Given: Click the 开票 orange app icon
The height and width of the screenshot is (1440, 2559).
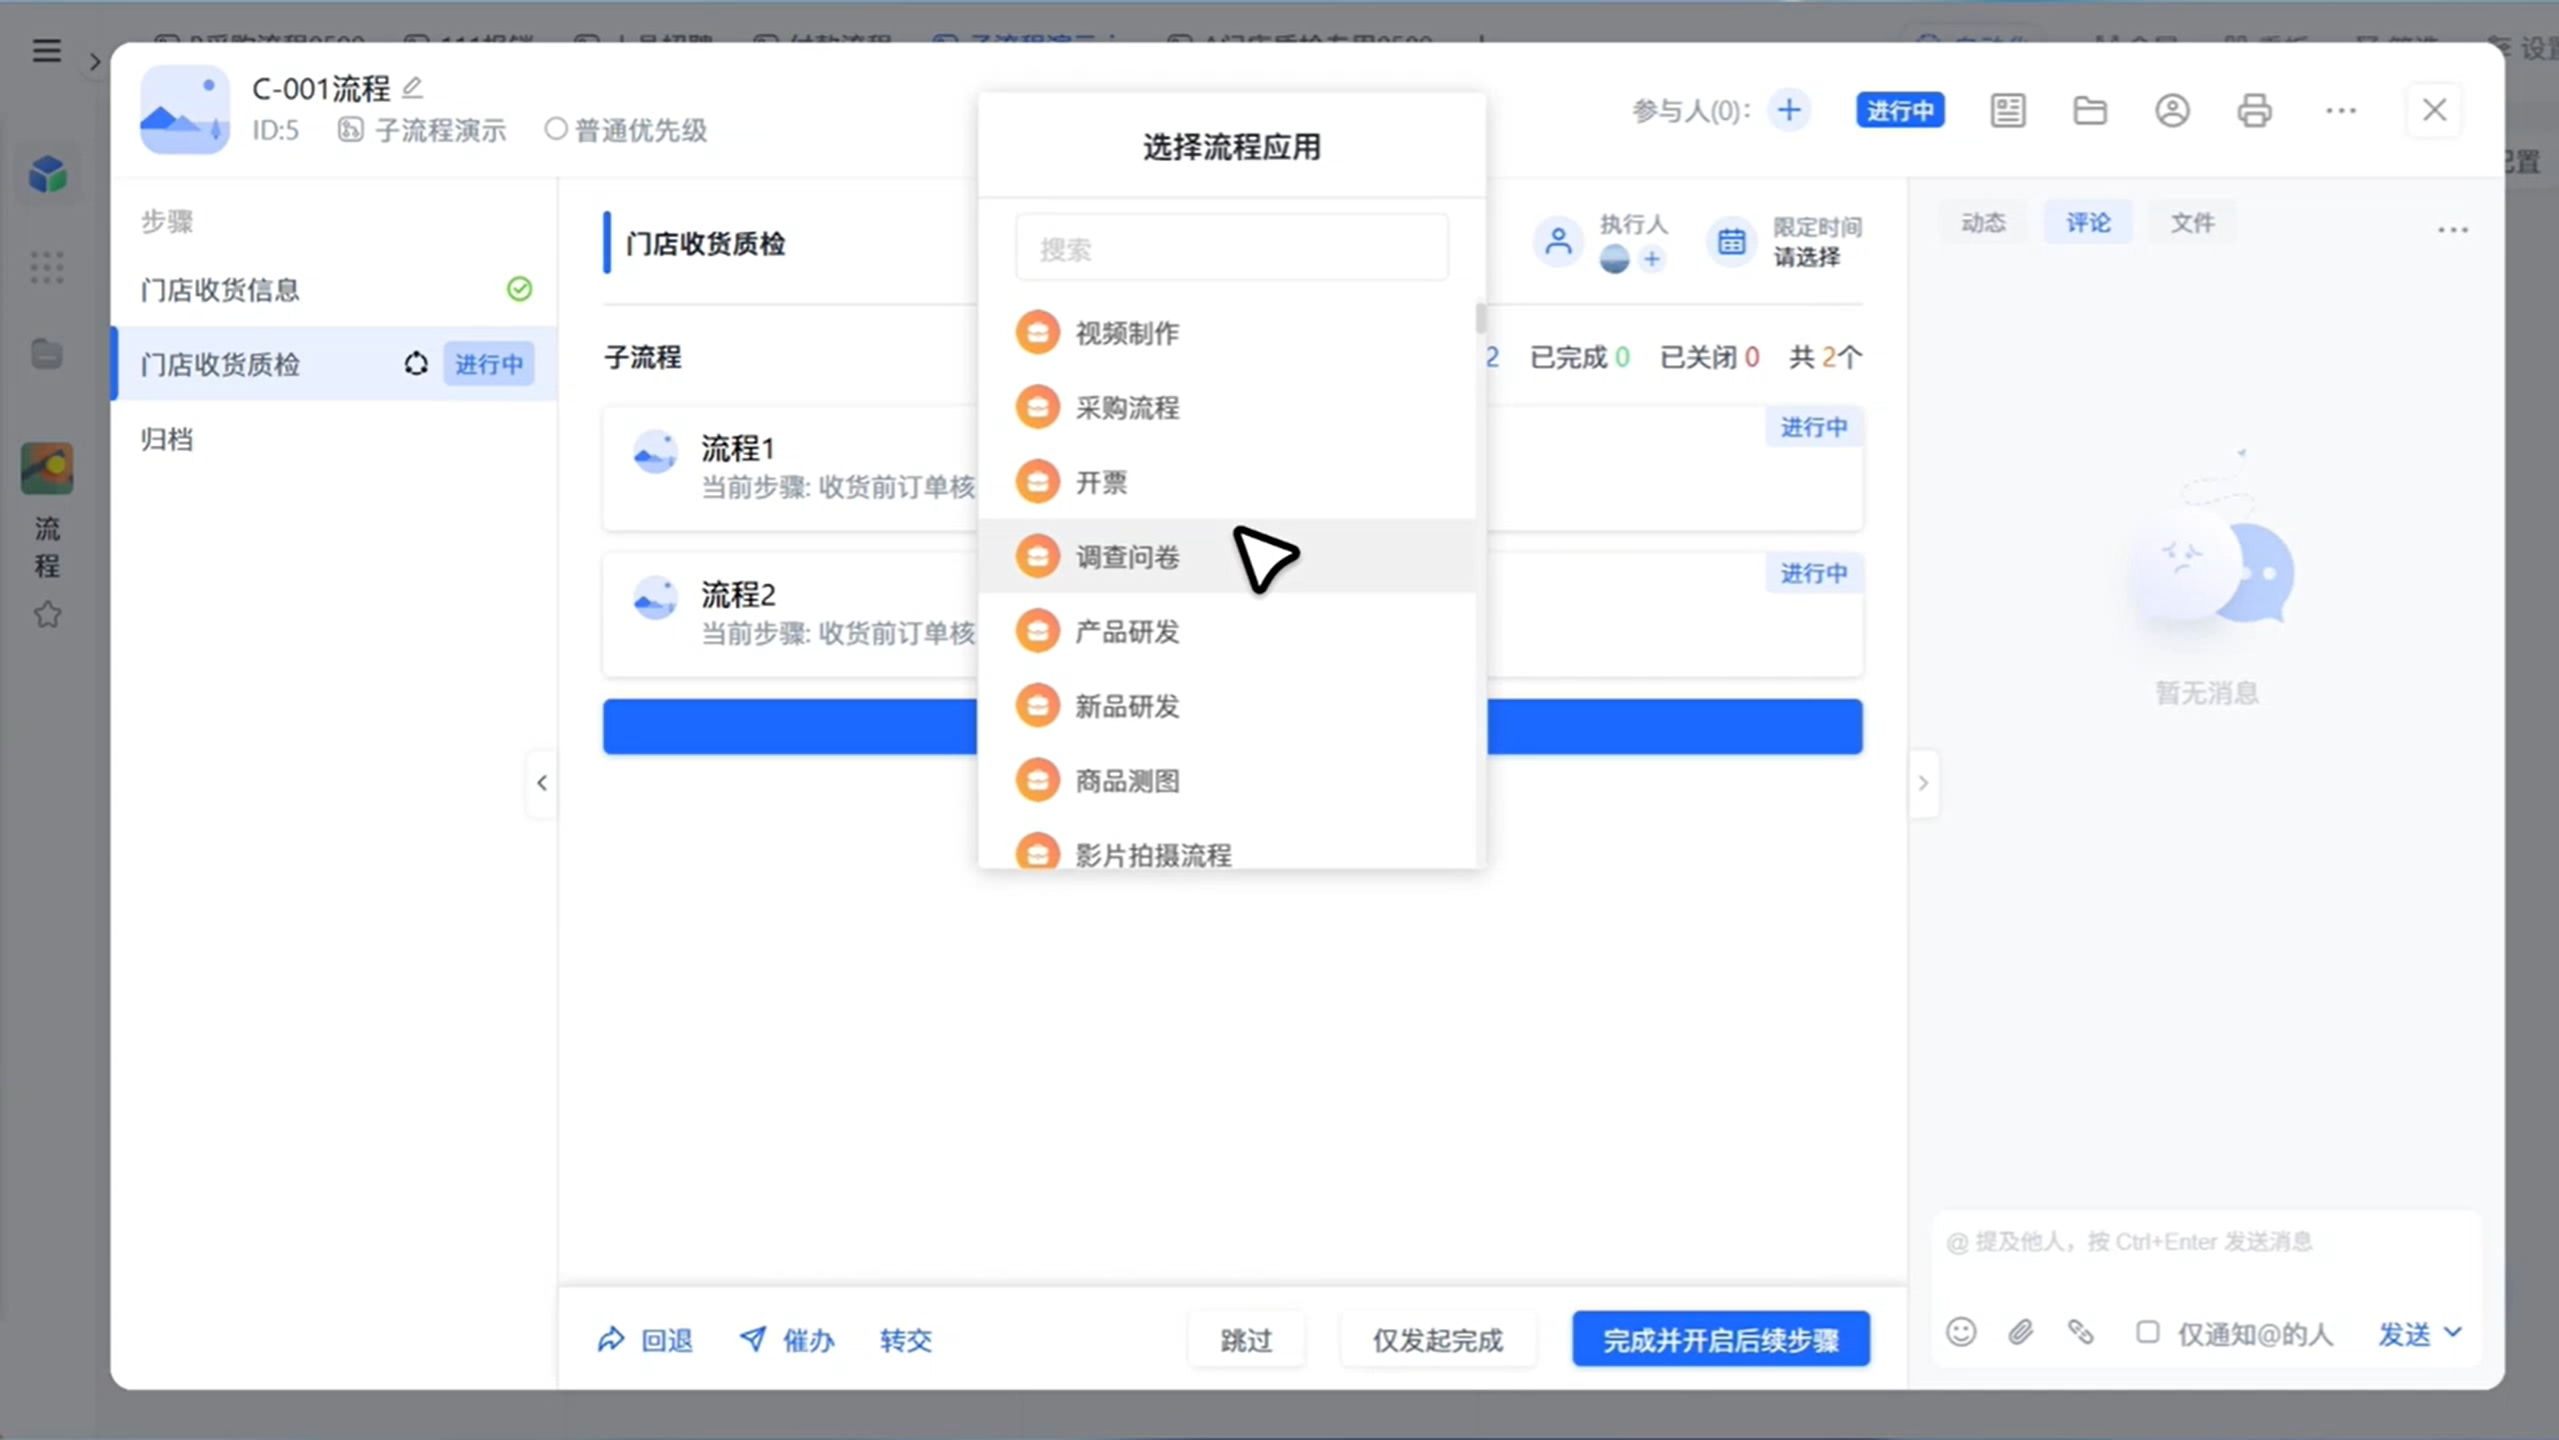Looking at the screenshot, I should [x=1037, y=481].
